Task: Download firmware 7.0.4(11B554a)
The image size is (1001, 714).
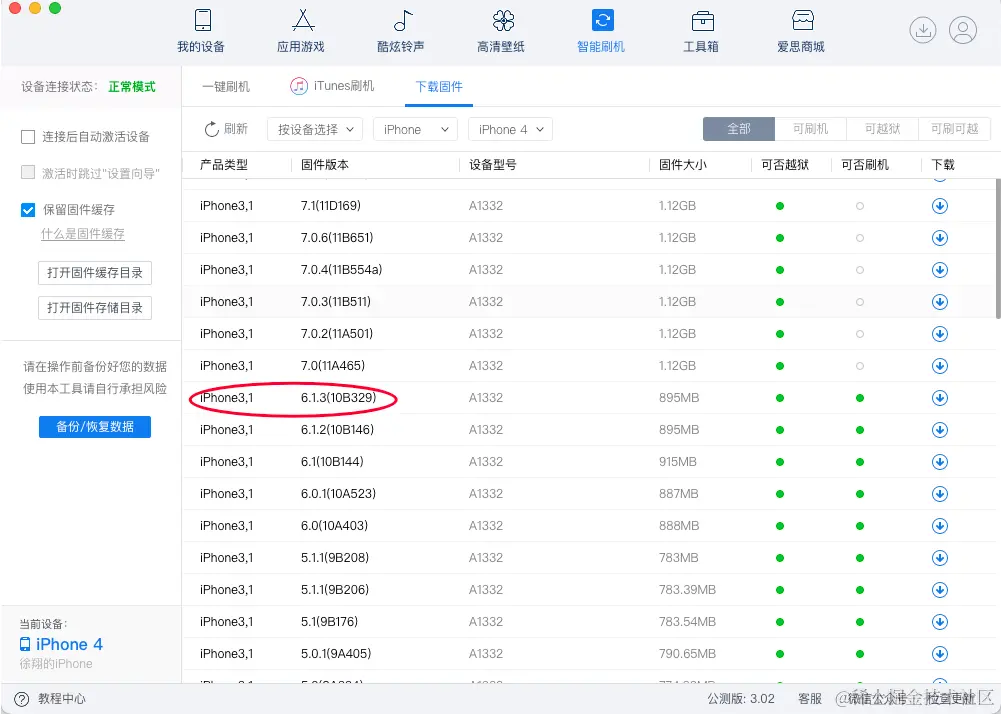Action: click(940, 270)
